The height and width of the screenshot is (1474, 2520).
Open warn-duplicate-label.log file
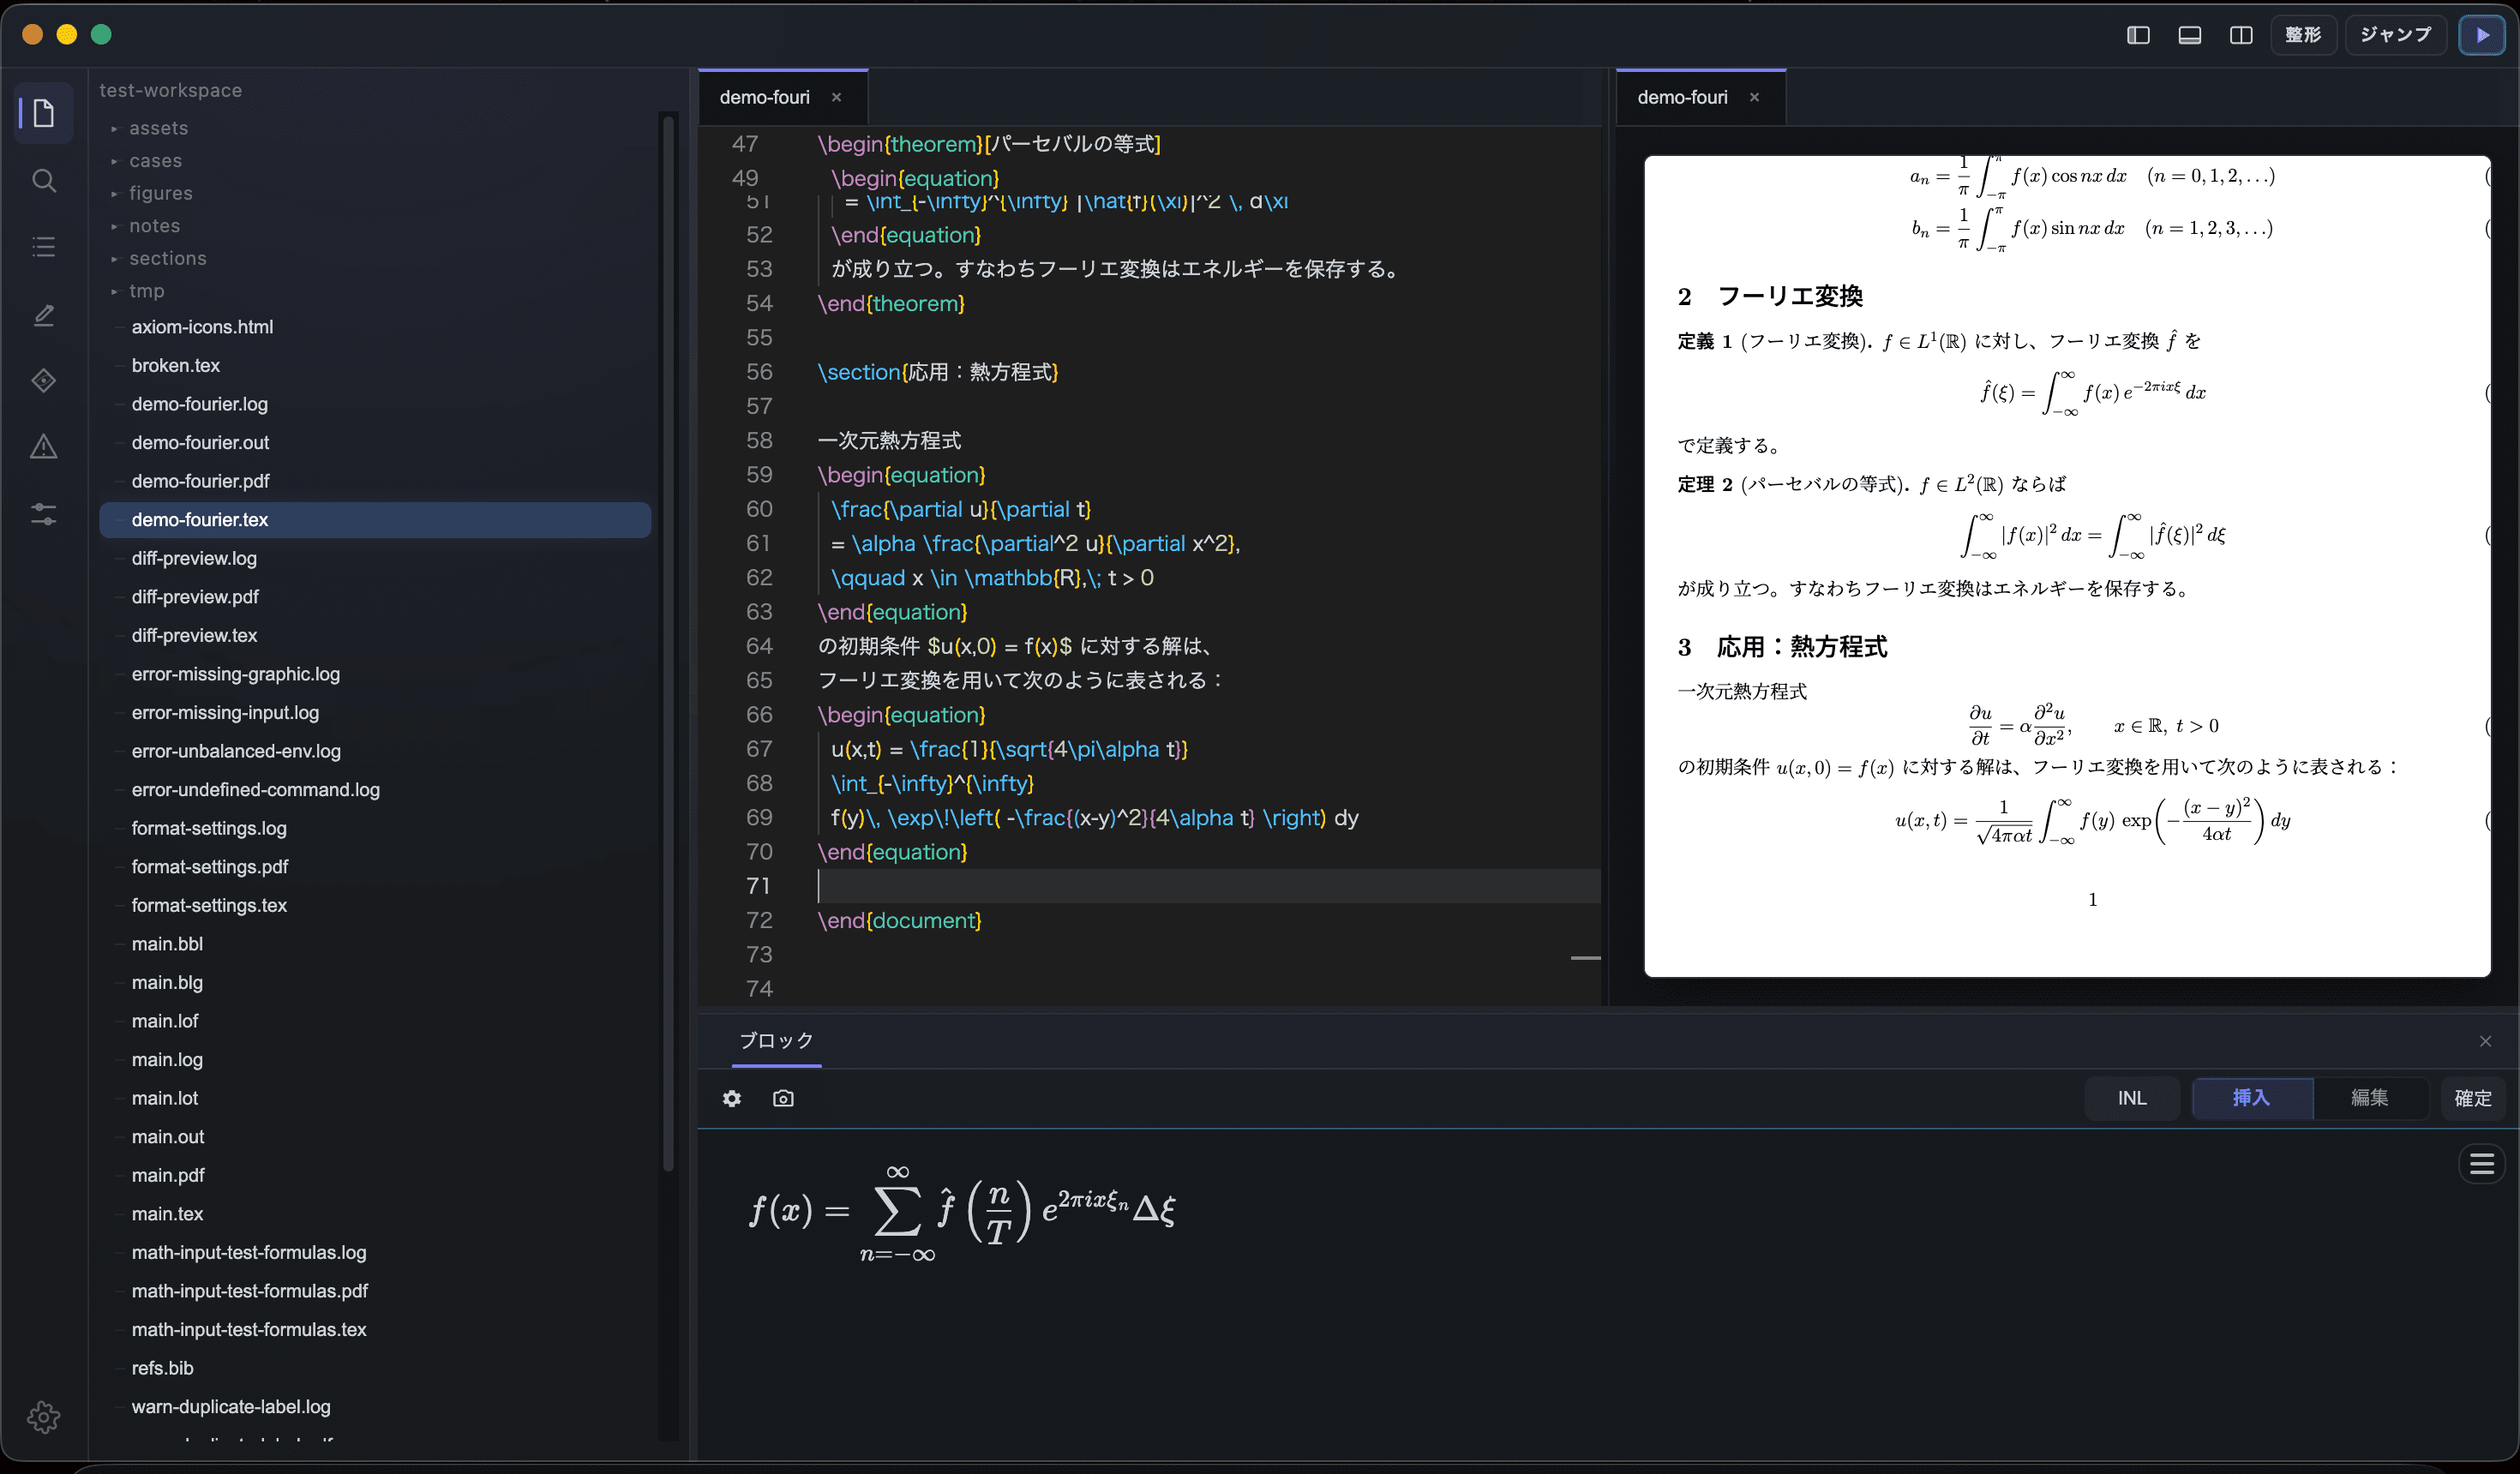[x=230, y=1407]
